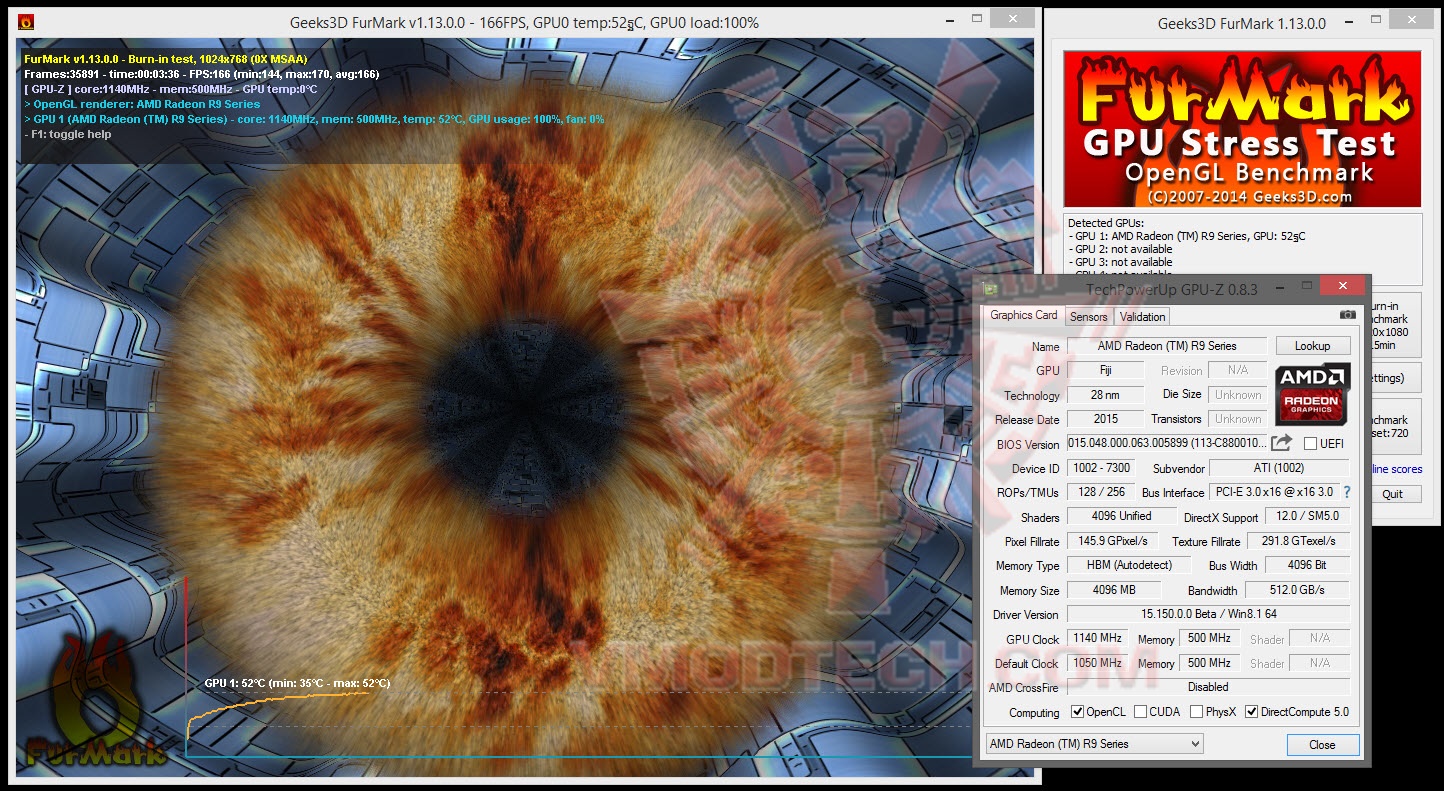Click the GPU Clock value "1140 MHz"
The width and height of the screenshot is (1444, 791).
click(x=1097, y=638)
